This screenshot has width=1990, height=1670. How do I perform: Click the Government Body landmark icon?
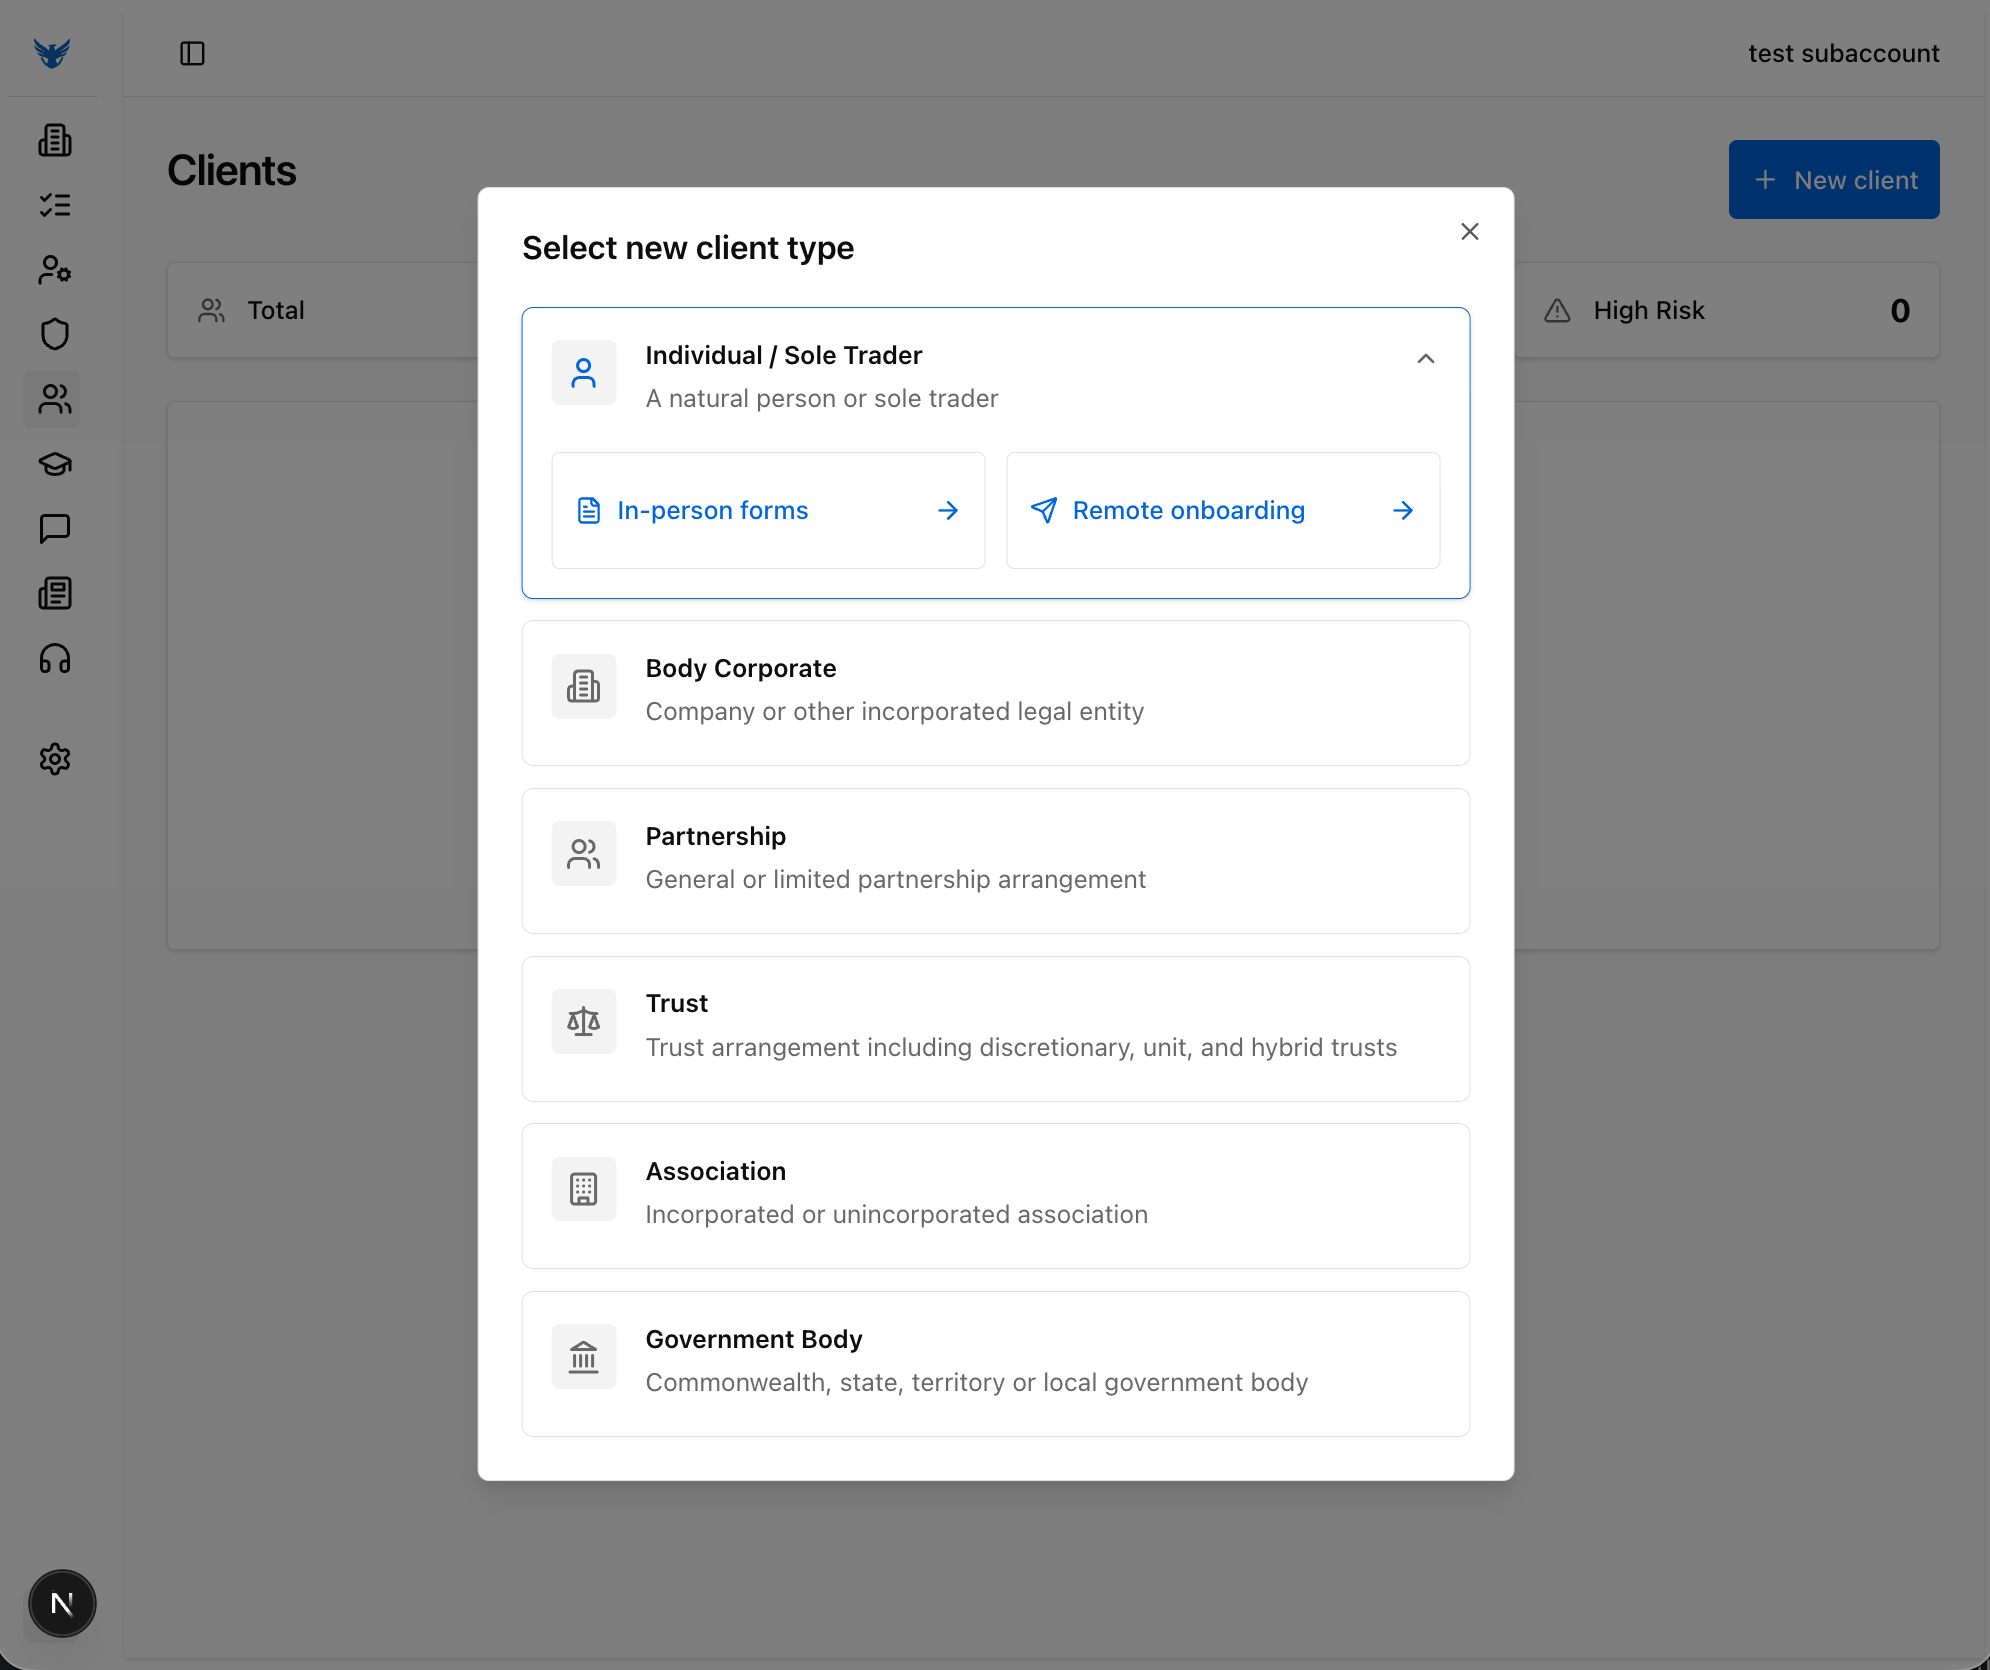coord(584,1357)
